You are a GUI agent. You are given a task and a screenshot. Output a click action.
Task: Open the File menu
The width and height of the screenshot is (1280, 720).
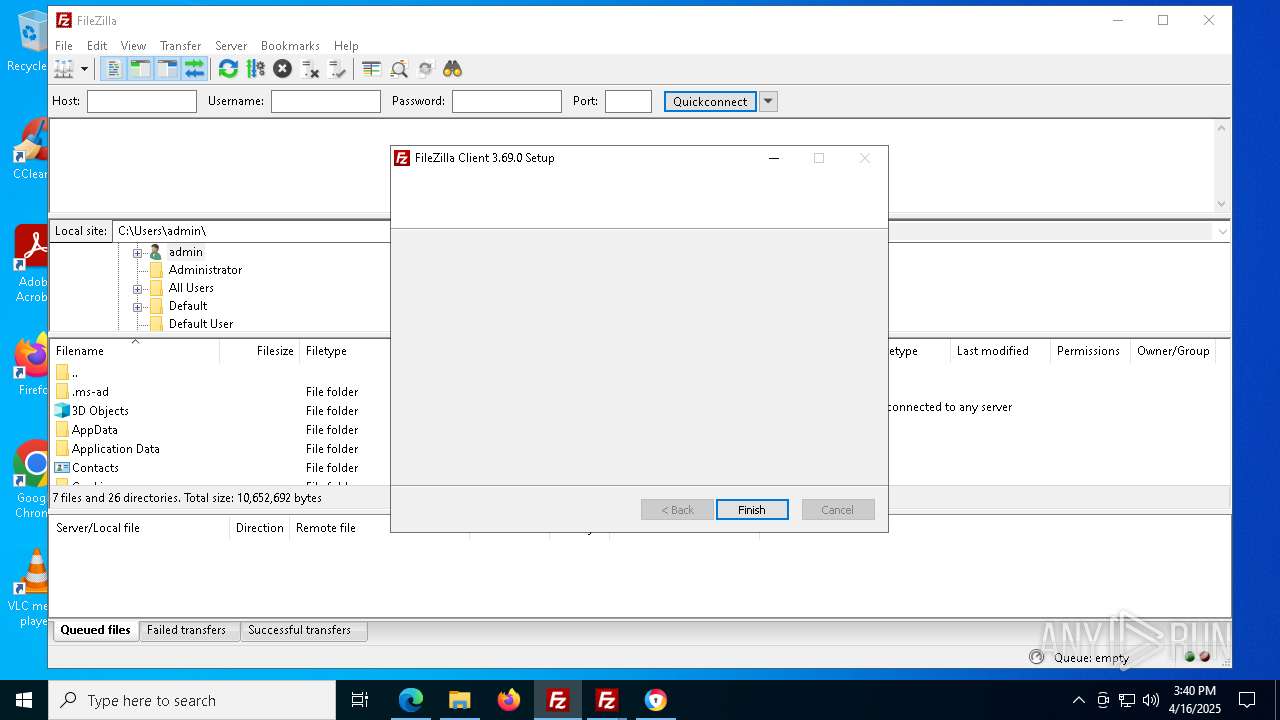64,46
